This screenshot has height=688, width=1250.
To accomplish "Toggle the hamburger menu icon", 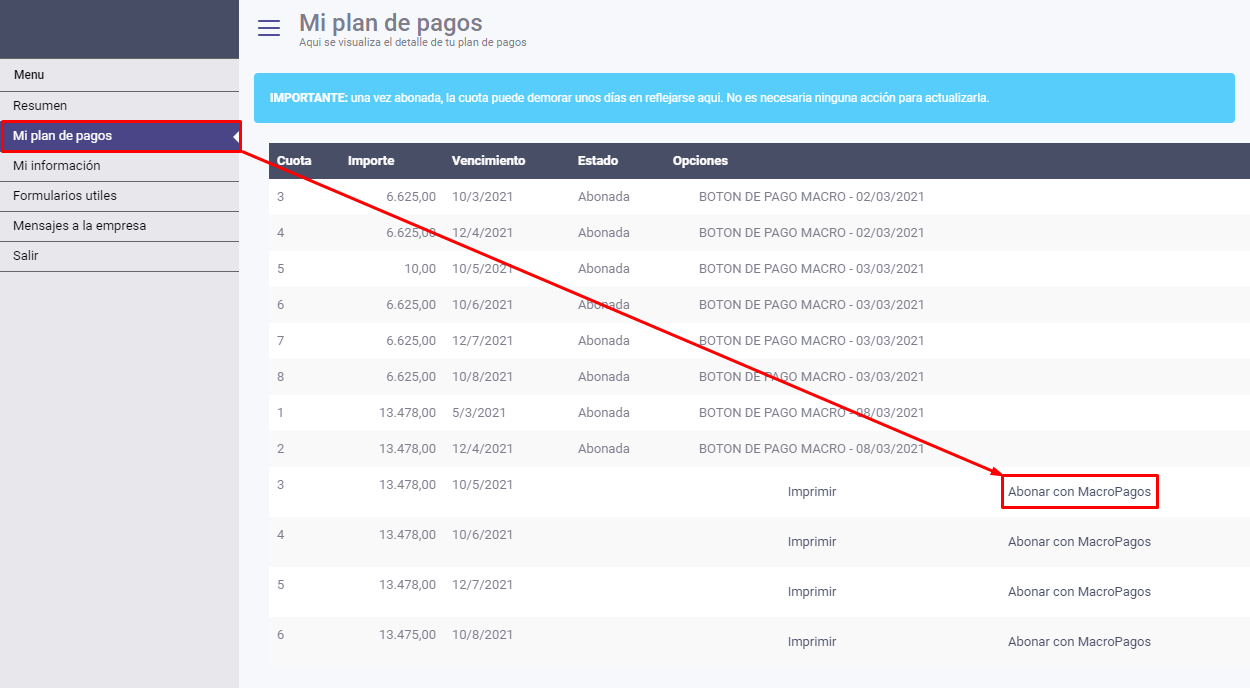I will point(269,28).
